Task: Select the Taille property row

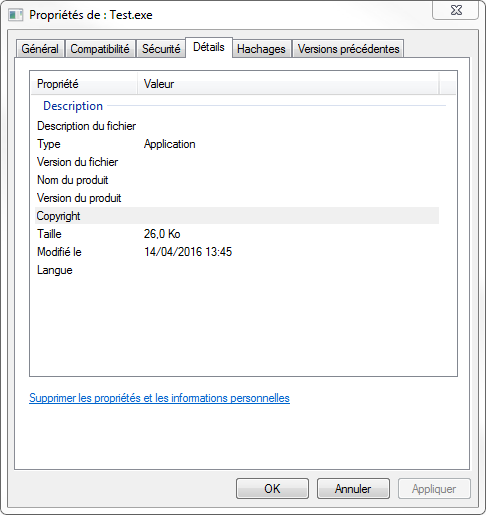Action: (x=237, y=234)
